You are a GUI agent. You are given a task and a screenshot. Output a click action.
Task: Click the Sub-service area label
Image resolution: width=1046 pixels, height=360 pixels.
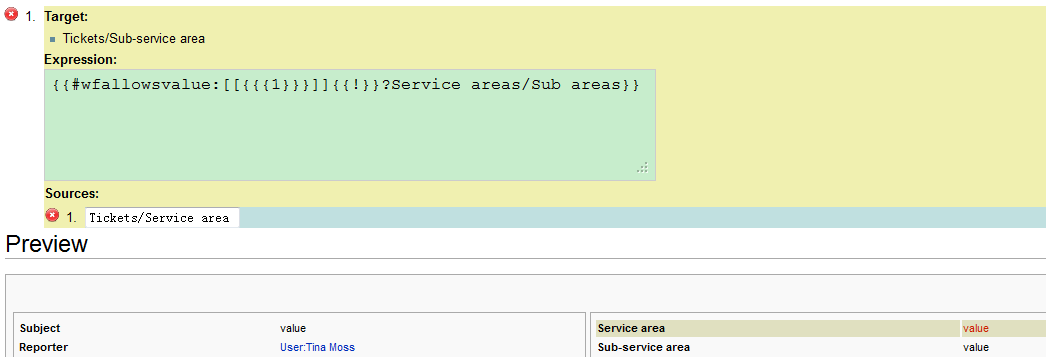point(644,347)
